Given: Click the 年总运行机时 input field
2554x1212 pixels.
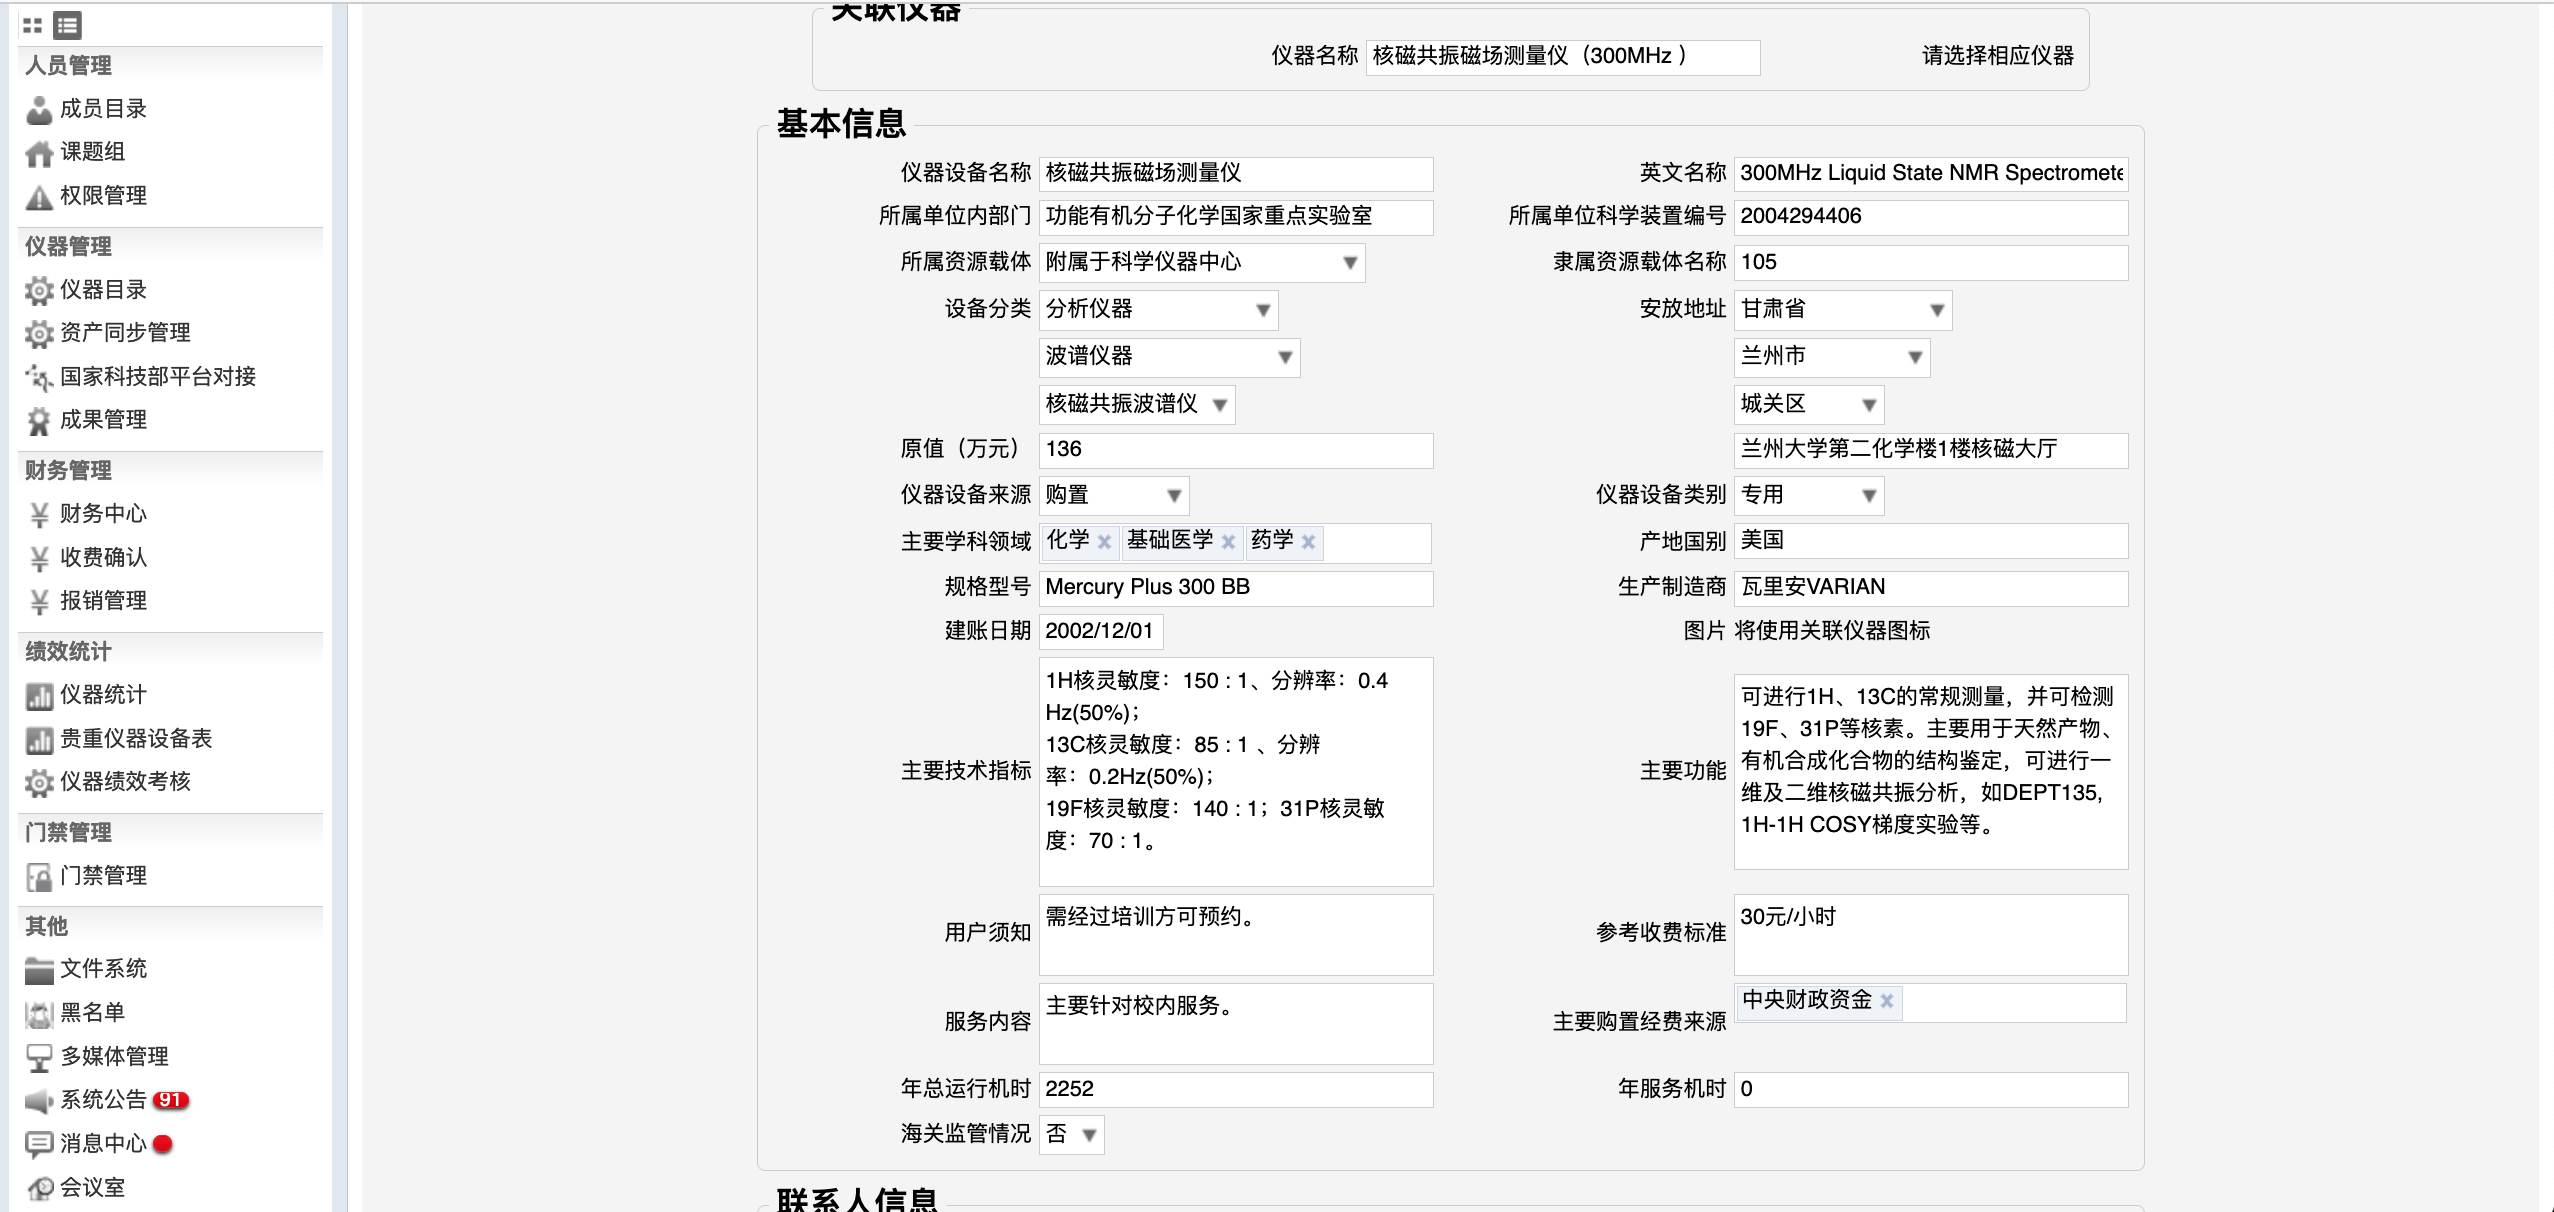Looking at the screenshot, I should point(1236,1090).
